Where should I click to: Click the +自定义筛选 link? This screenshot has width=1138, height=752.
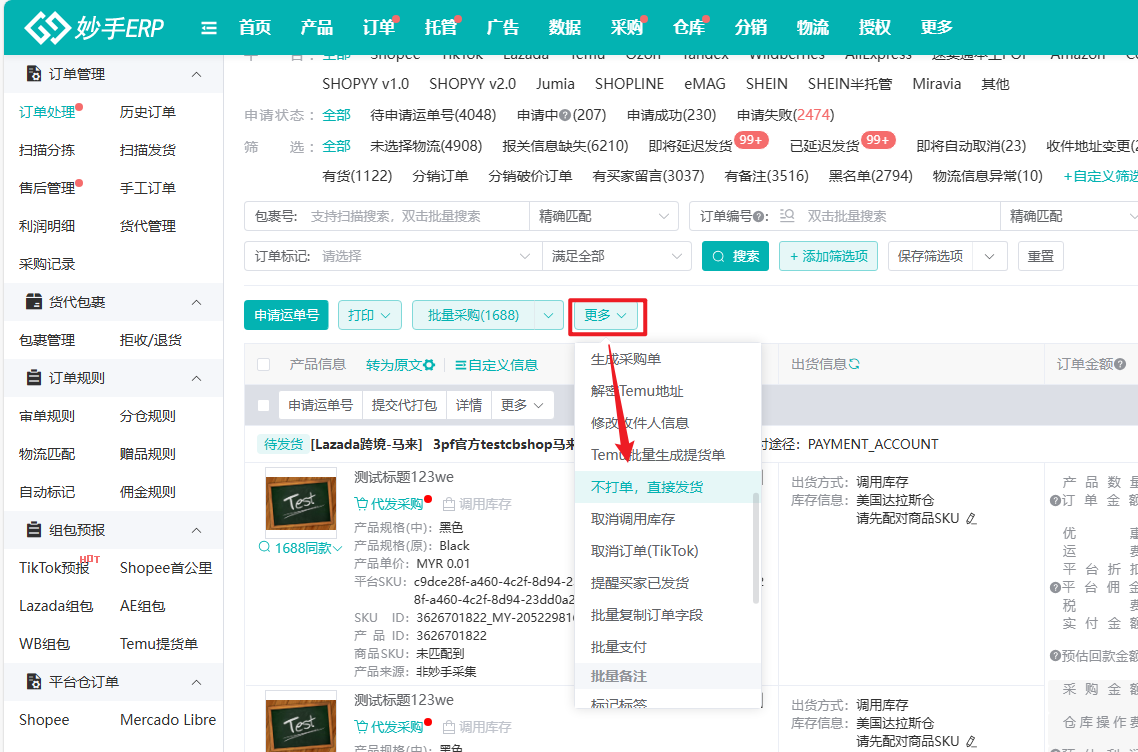[1100, 176]
